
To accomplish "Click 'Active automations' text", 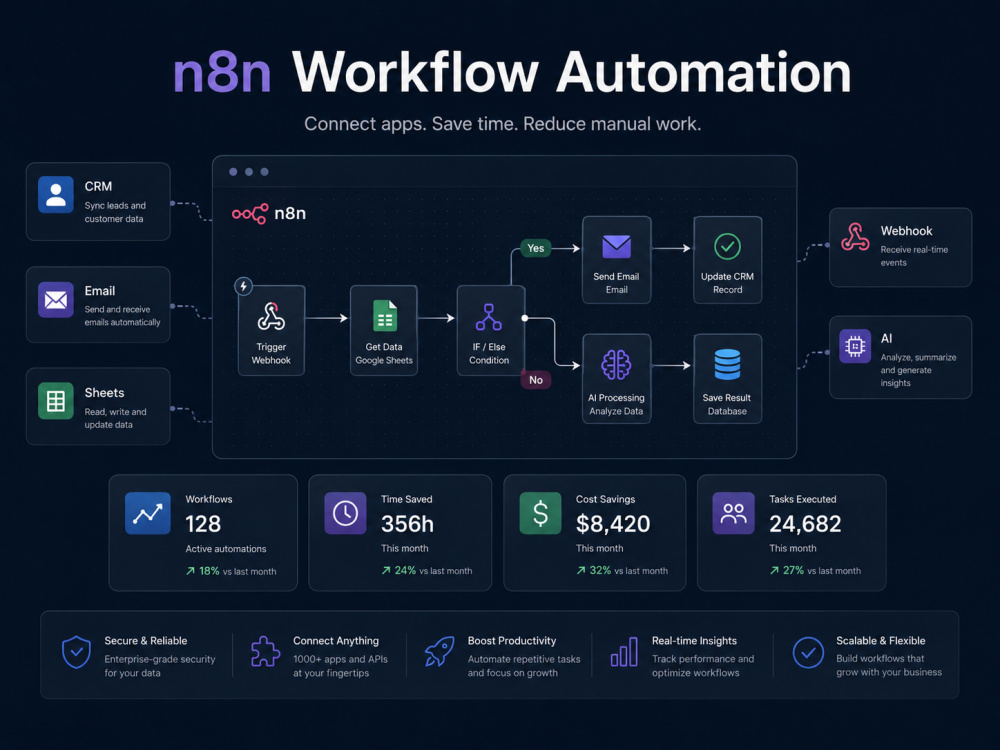I will coord(226,549).
